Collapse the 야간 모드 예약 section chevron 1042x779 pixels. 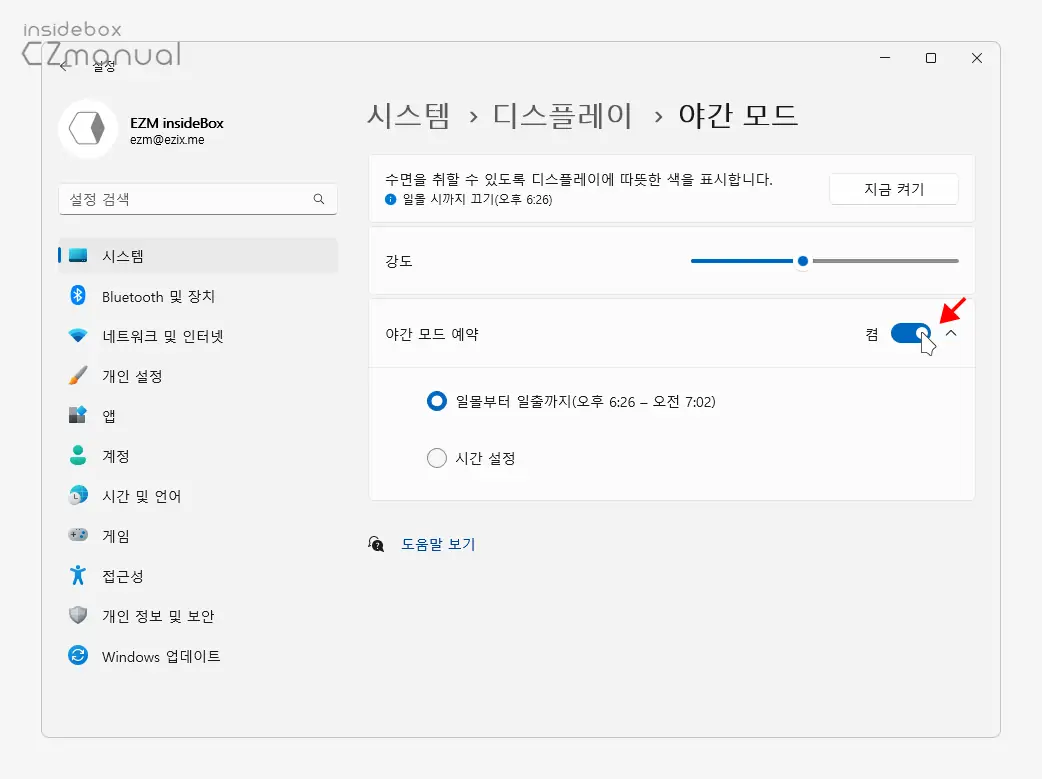tap(950, 333)
